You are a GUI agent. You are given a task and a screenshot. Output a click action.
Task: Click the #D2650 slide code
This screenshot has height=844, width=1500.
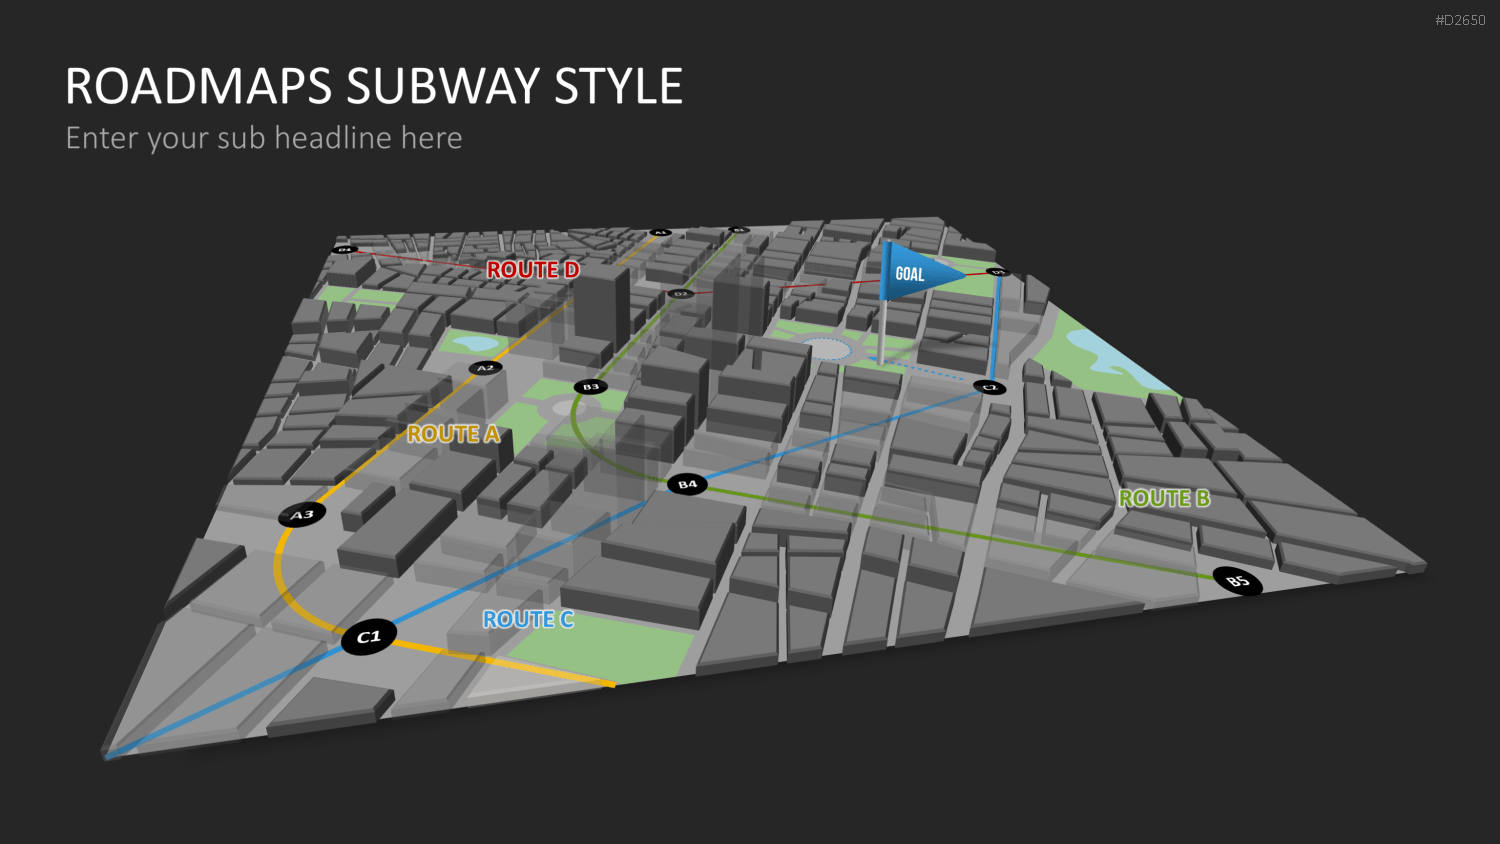1460,20
